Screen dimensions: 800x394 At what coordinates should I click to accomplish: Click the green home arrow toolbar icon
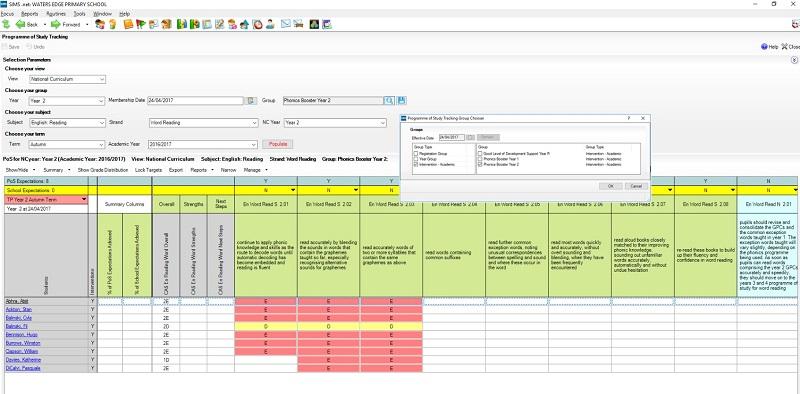tap(6, 24)
